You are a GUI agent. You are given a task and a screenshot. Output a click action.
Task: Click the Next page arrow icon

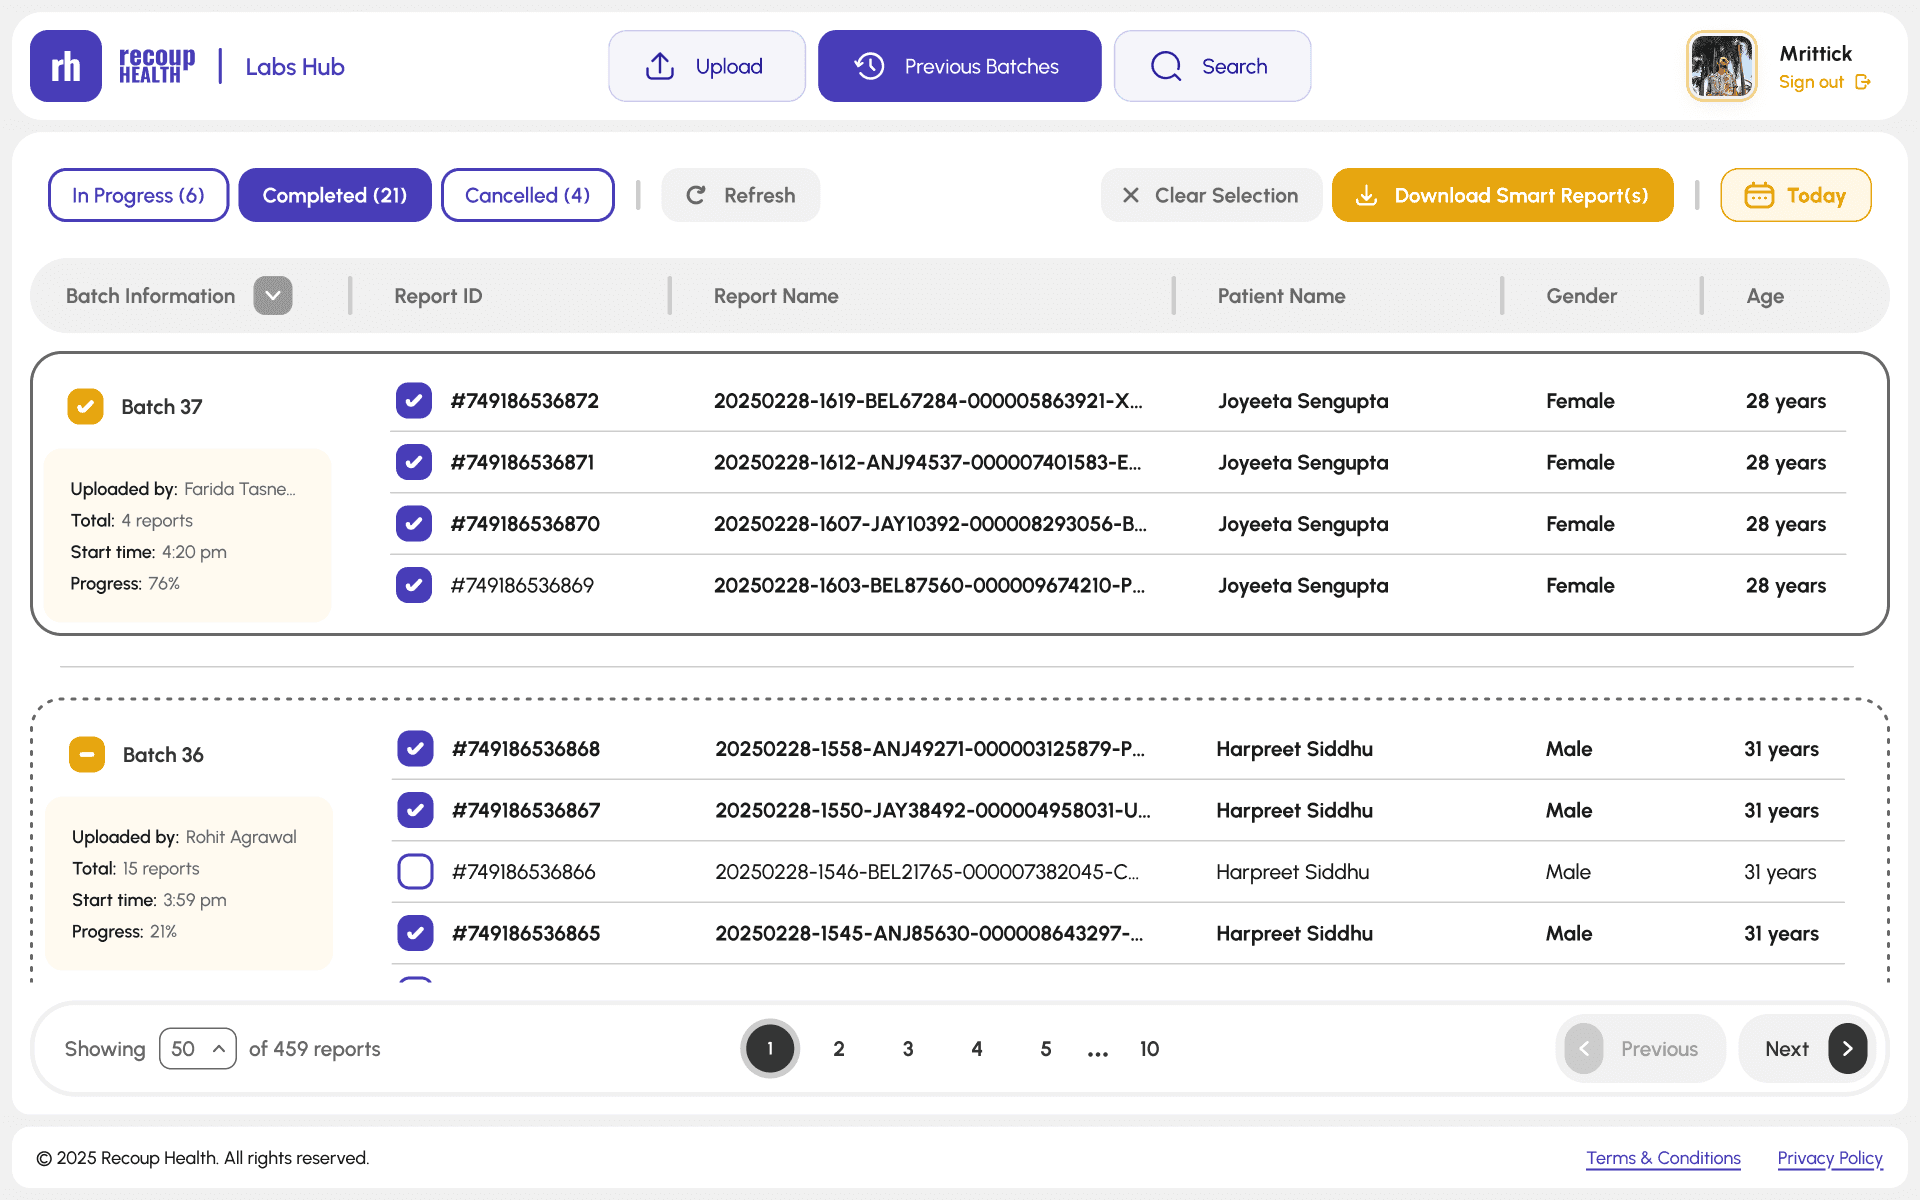click(x=1847, y=1048)
